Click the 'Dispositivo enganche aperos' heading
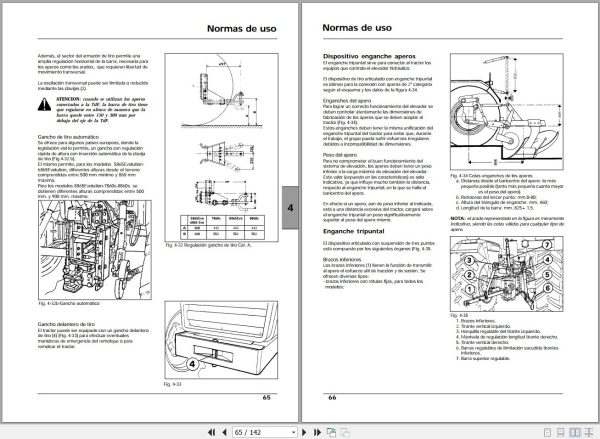The width and height of the screenshot is (600, 439). [x=369, y=56]
